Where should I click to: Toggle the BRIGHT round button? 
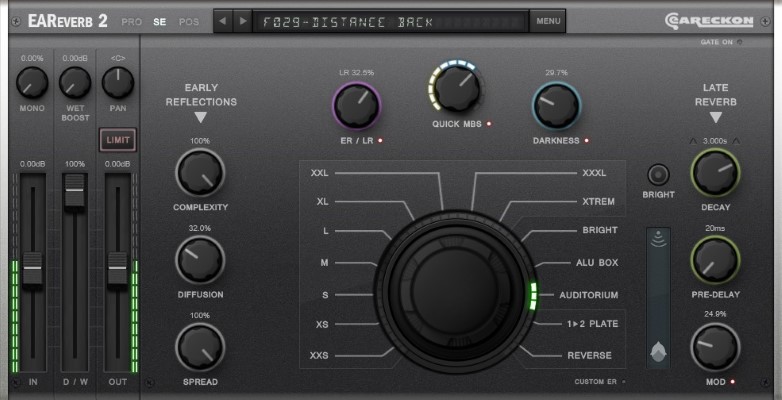(x=658, y=175)
